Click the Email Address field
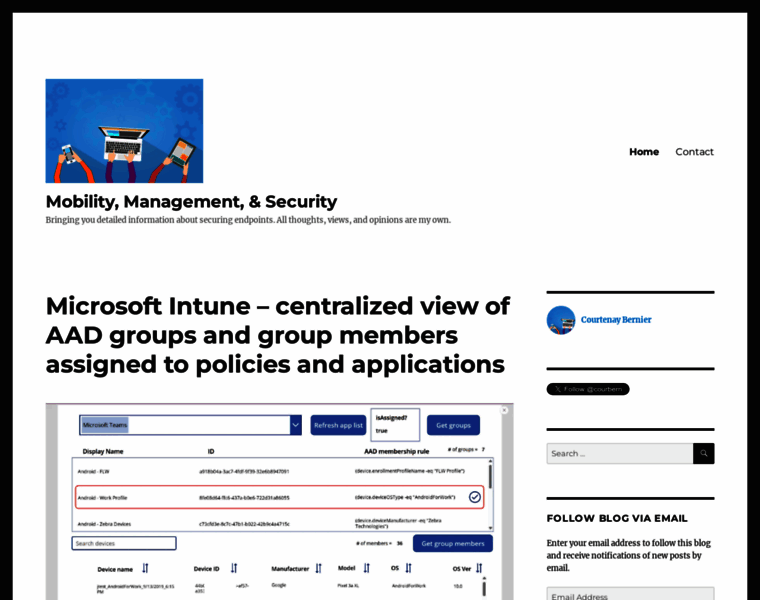The width and height of the screenshot is (760, 600). (630, 594)
